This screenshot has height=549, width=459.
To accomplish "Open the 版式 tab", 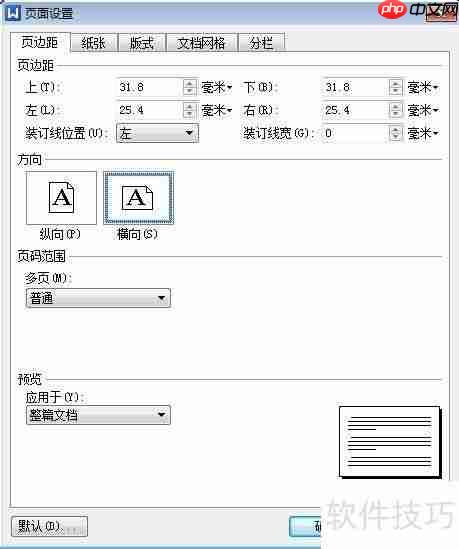I will click(141, 43).
